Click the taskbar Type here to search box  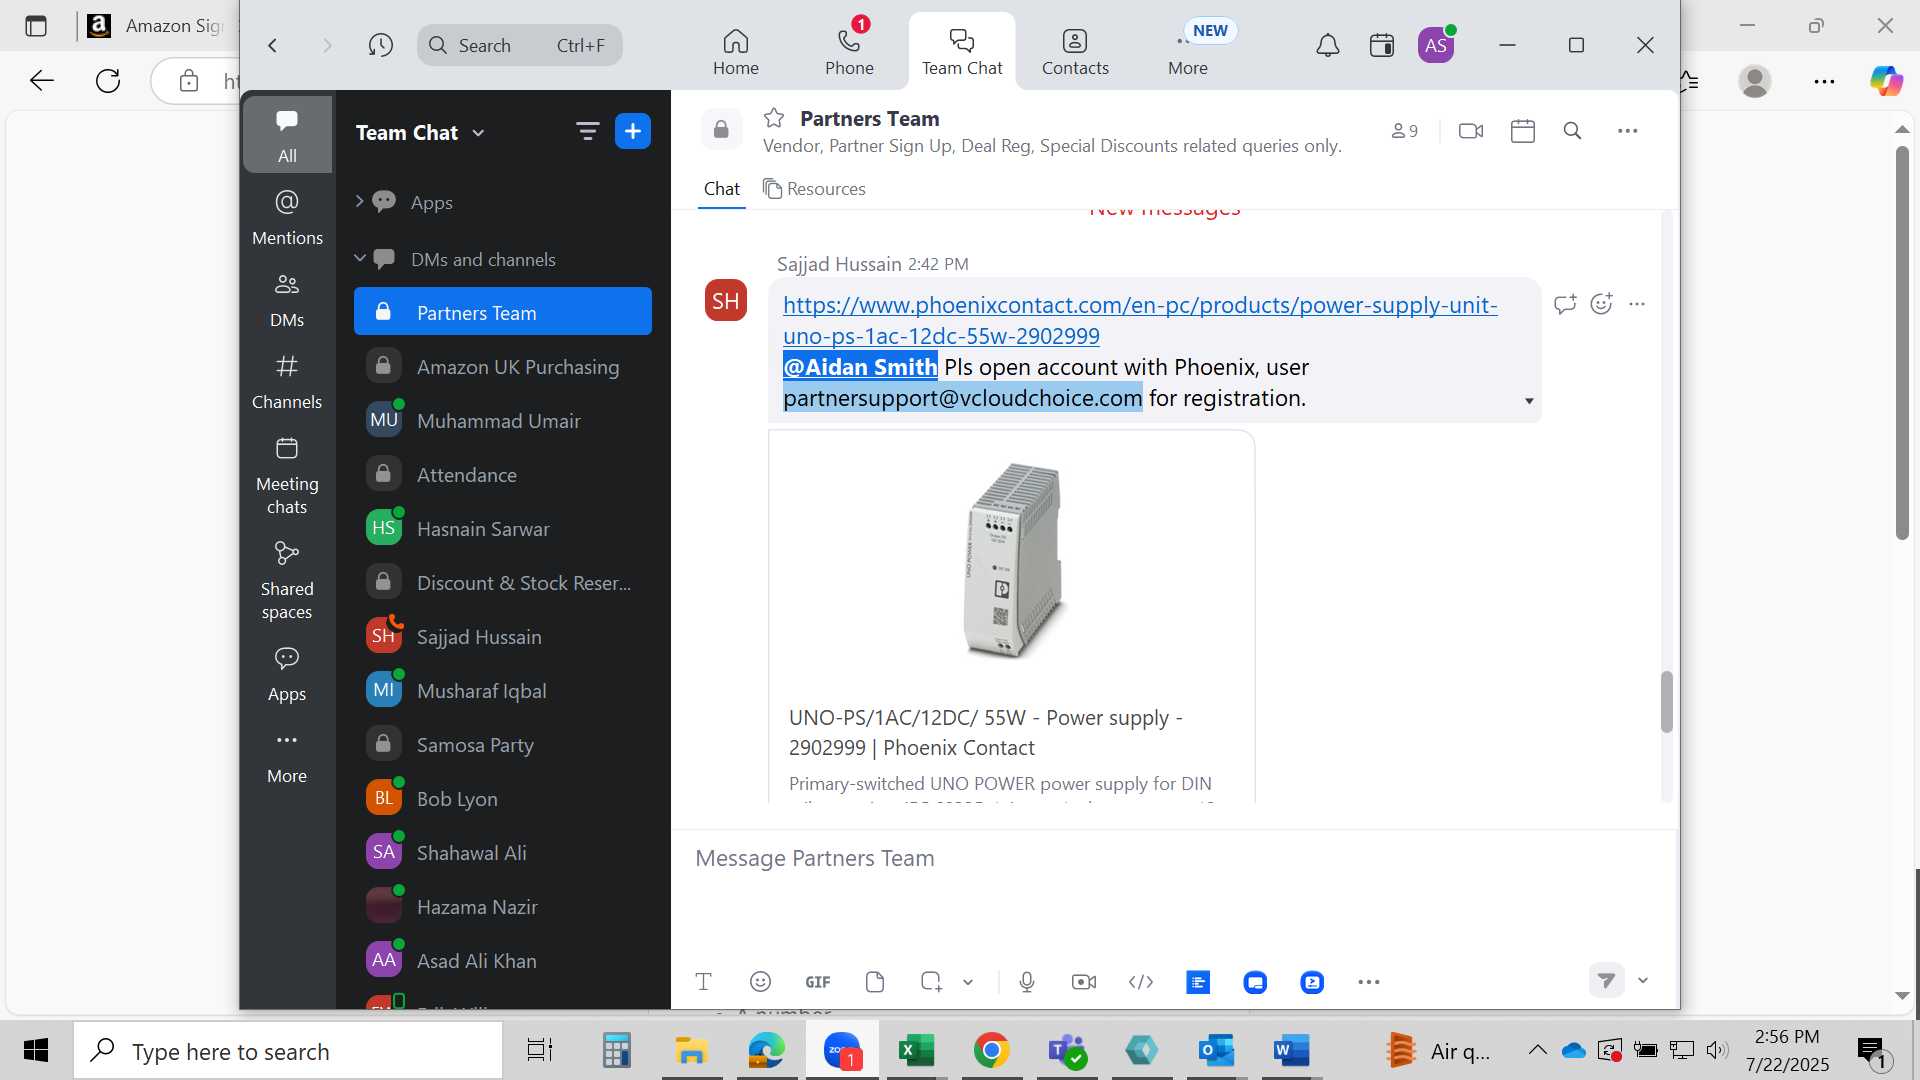pos(288,1051)
